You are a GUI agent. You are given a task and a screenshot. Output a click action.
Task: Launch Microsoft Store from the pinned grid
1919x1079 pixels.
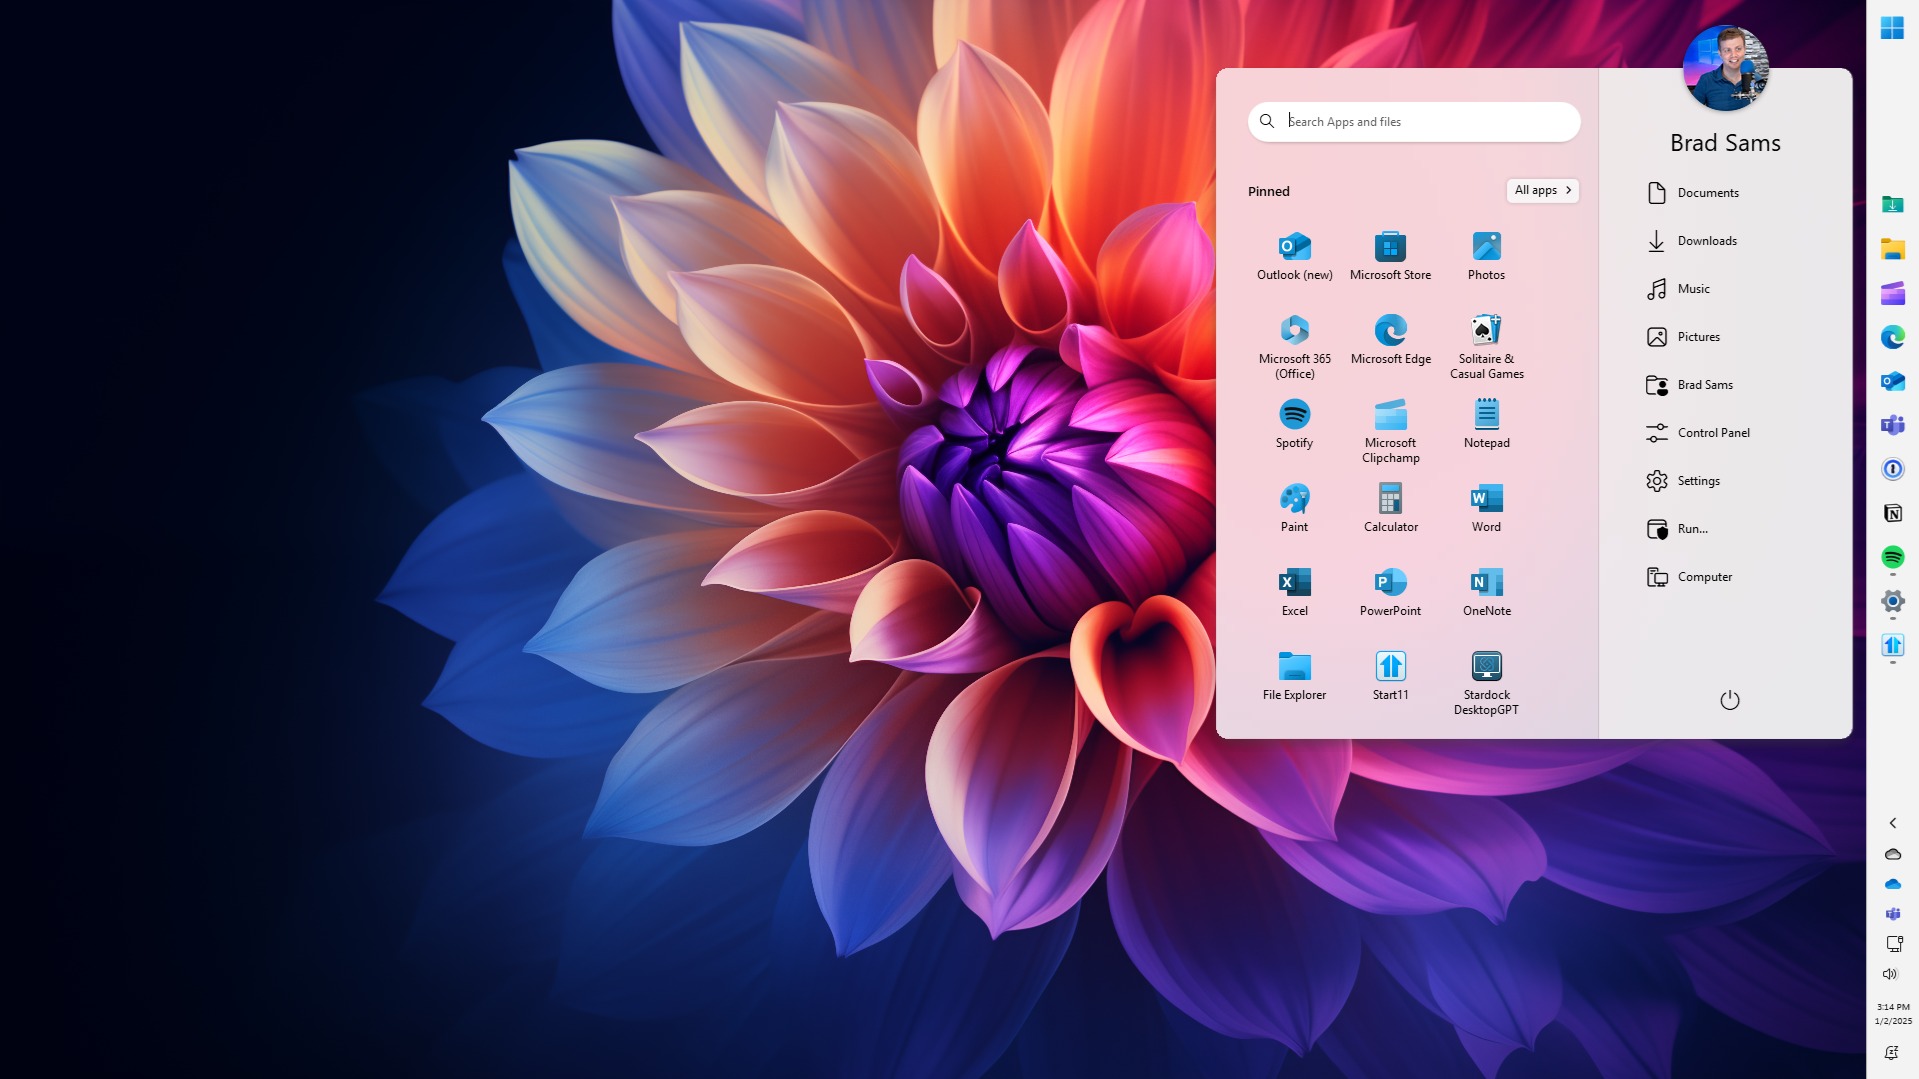pos(1390,257)
